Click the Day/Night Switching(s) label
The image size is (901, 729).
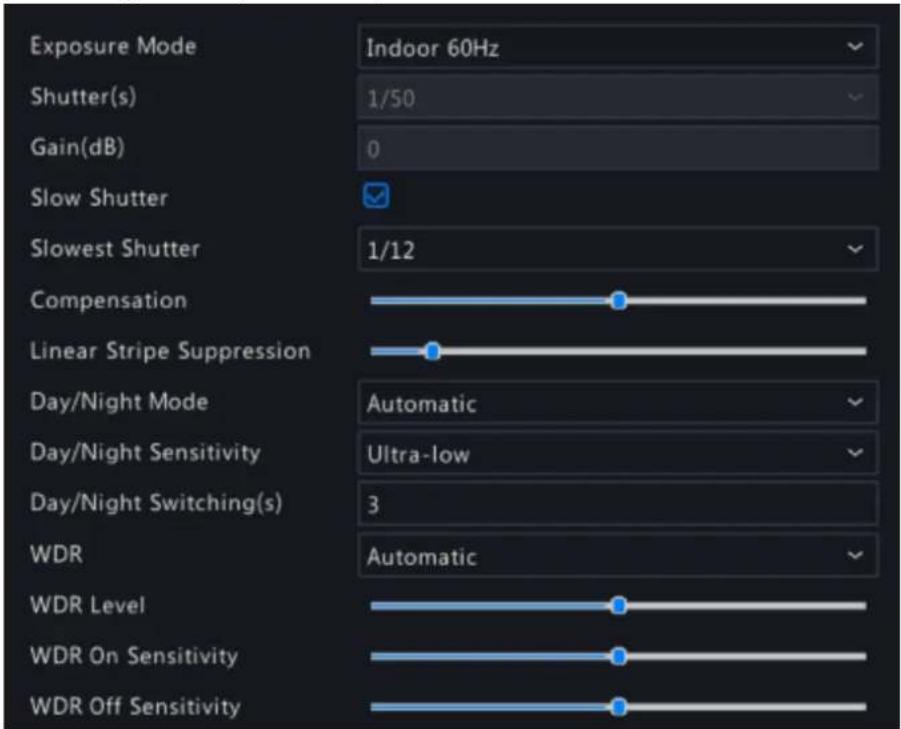156,503
